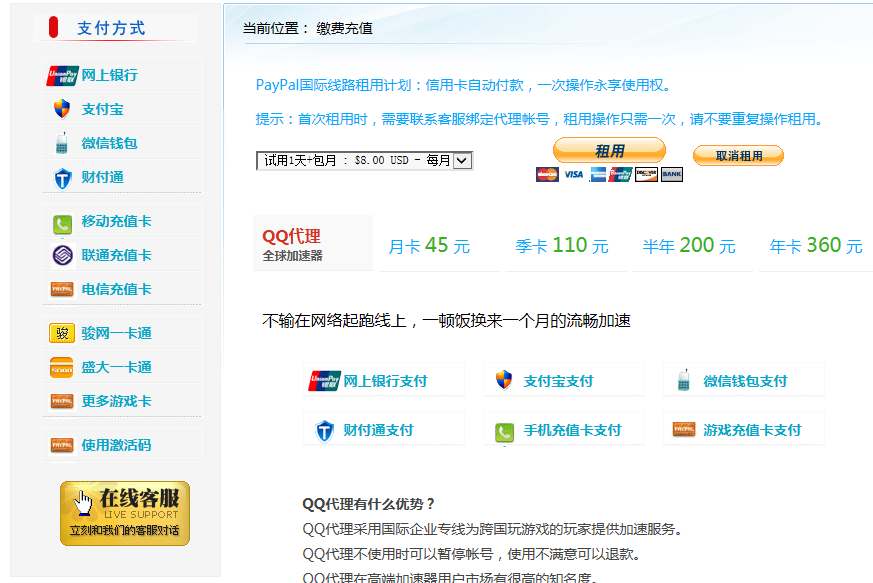This screenshot has height=583, width=873.
Task: Click the phone icon beside 微信钱包支付
Action: pos(684,380)
